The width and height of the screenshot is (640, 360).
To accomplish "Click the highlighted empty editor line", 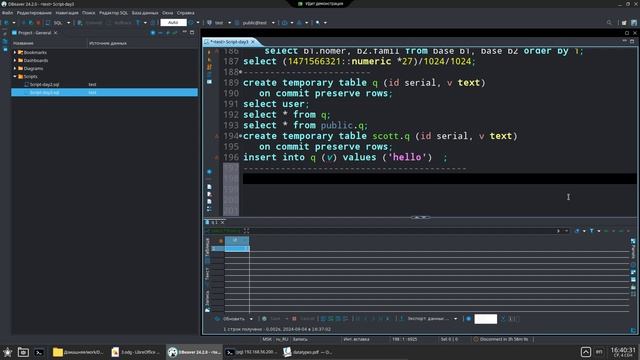I will click(440, 179).
